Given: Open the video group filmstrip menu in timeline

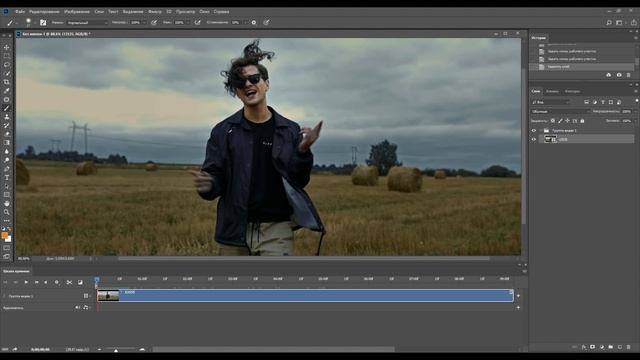Looking at the screenshot, I should [86, 296].
